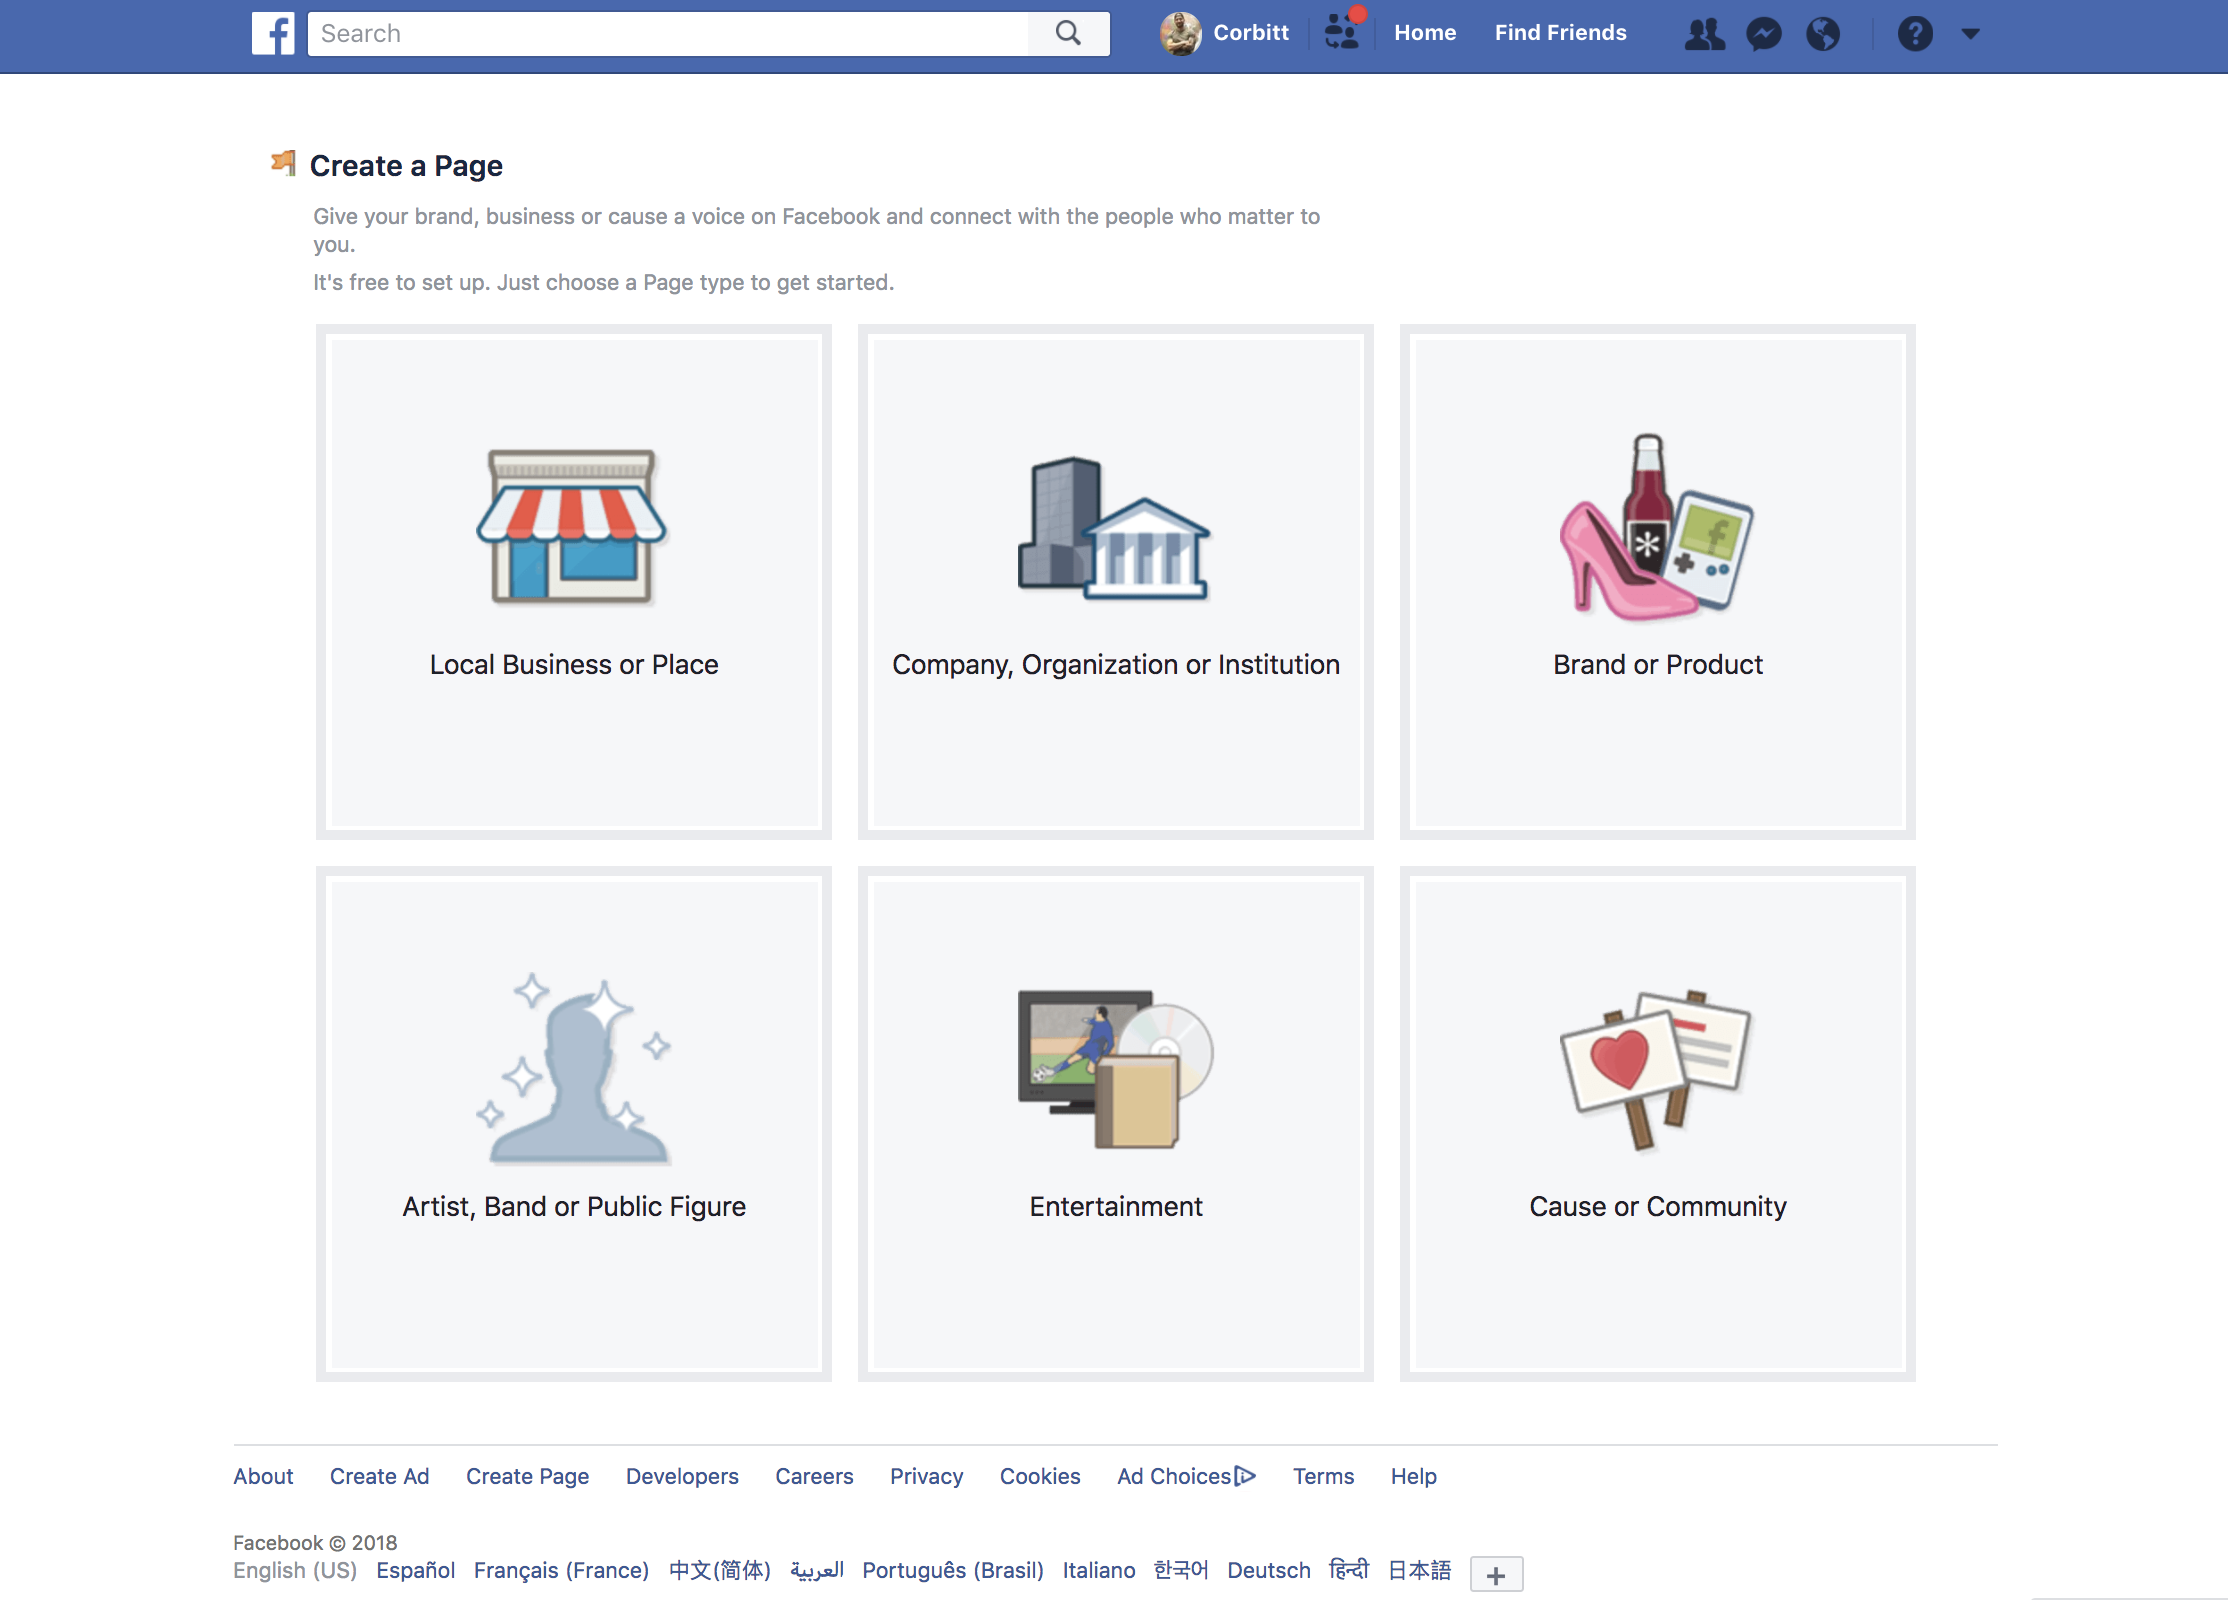This screenshot has height=1600, width=2228.
Task: Open the Careers footer link
Action: pos(814,1476)
